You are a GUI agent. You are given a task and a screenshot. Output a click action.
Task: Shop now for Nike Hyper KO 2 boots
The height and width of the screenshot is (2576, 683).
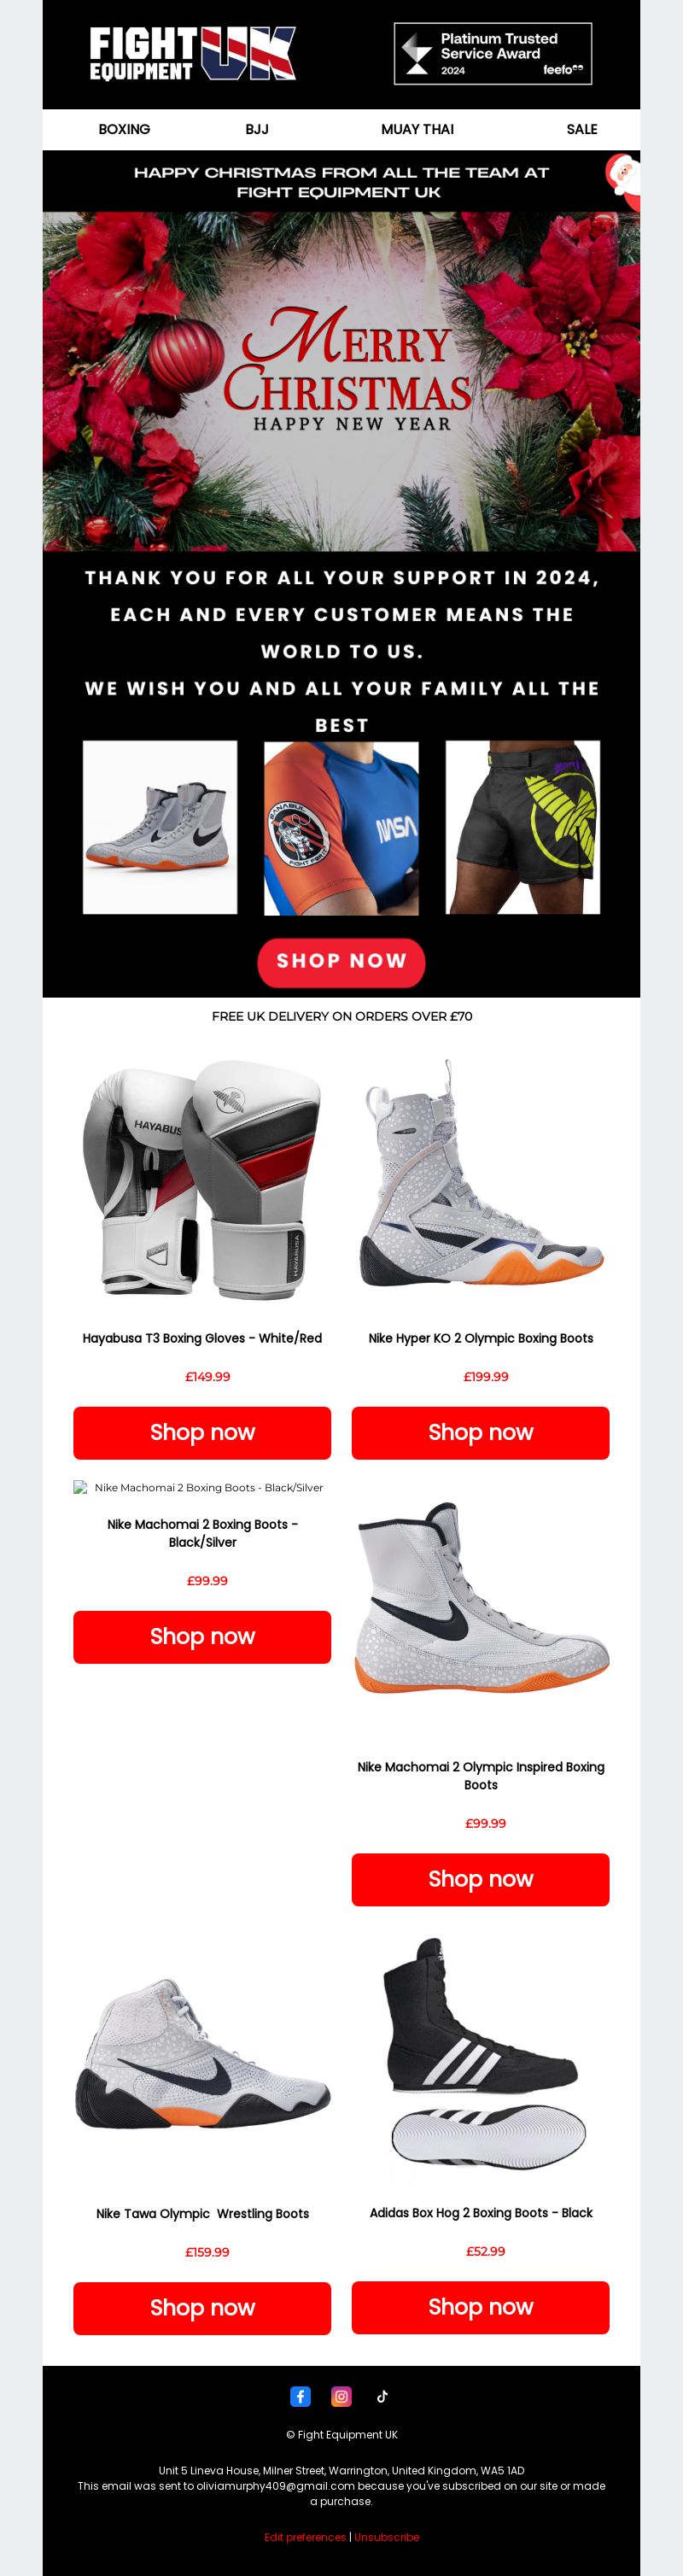click(x=480, y=1432)
